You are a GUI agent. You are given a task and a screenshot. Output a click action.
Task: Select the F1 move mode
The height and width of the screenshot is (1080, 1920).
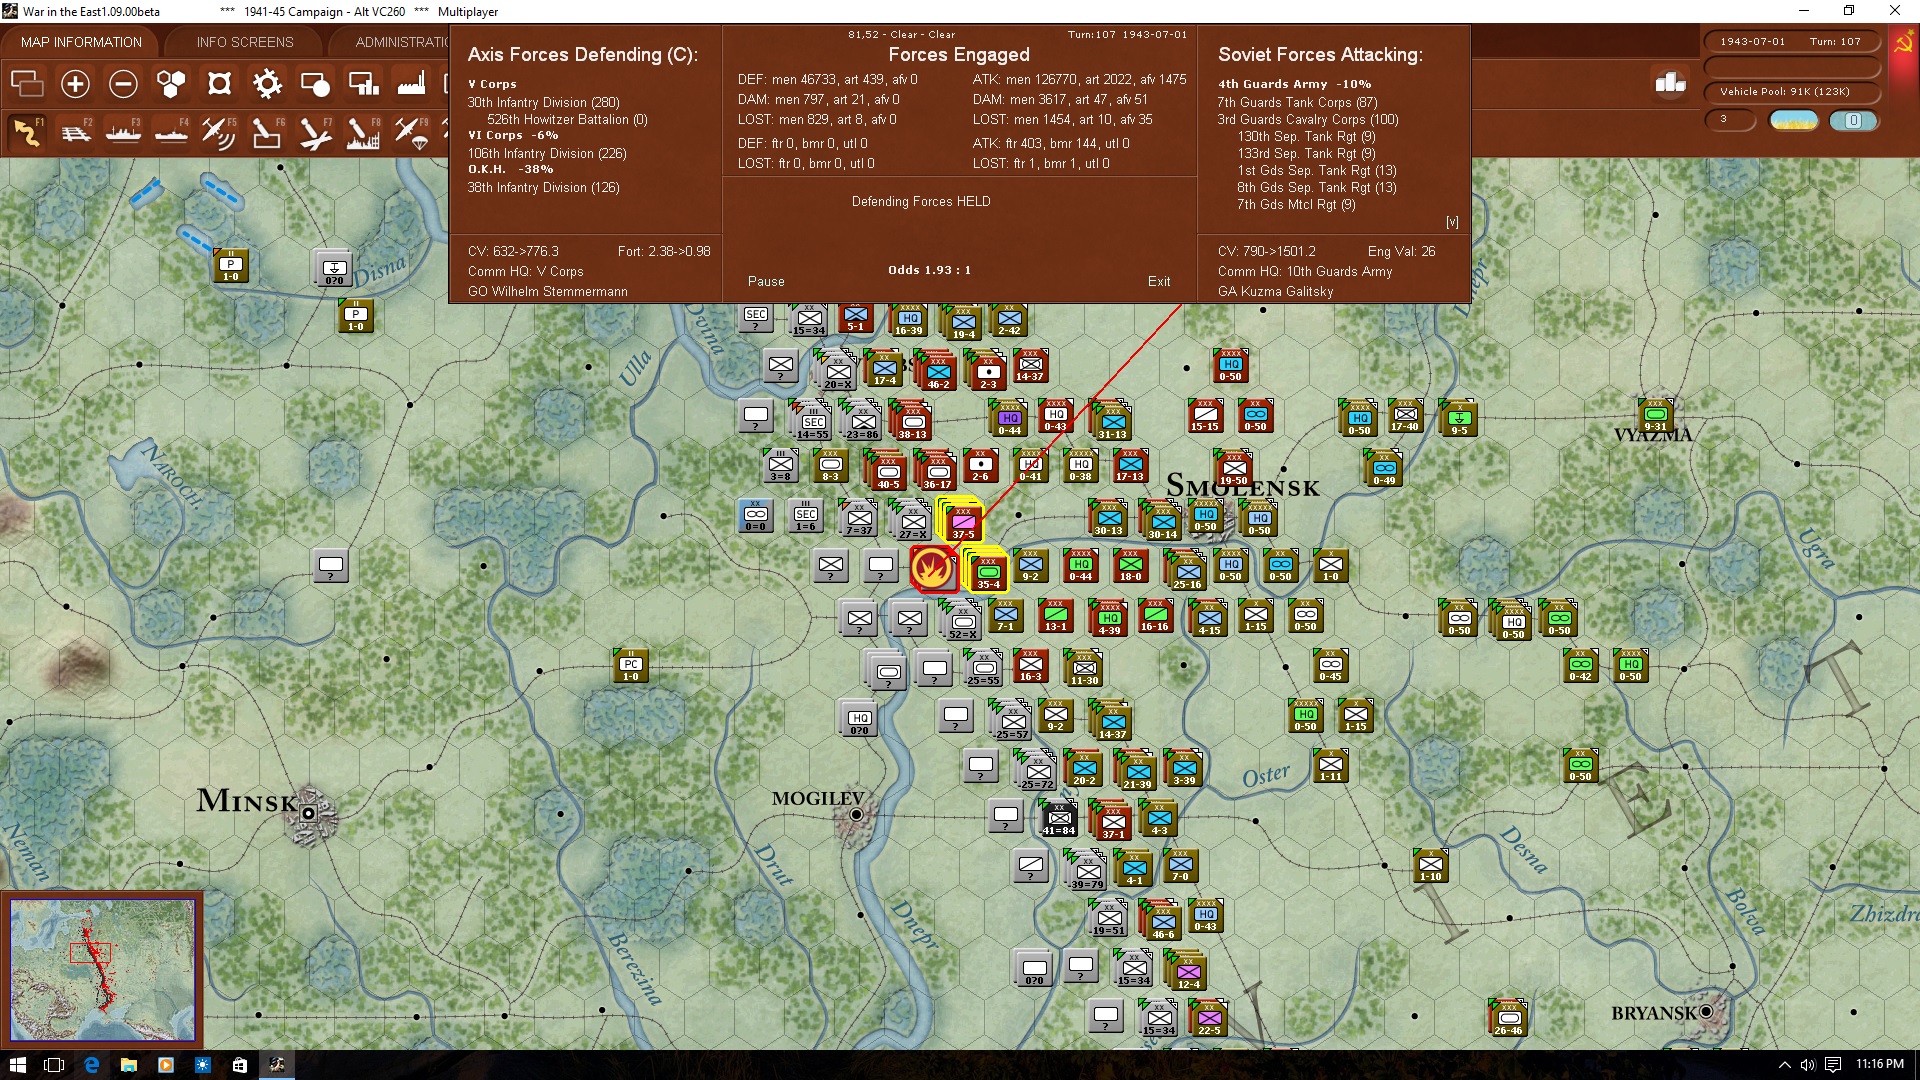pyautogui.click(x=27, y=132)
